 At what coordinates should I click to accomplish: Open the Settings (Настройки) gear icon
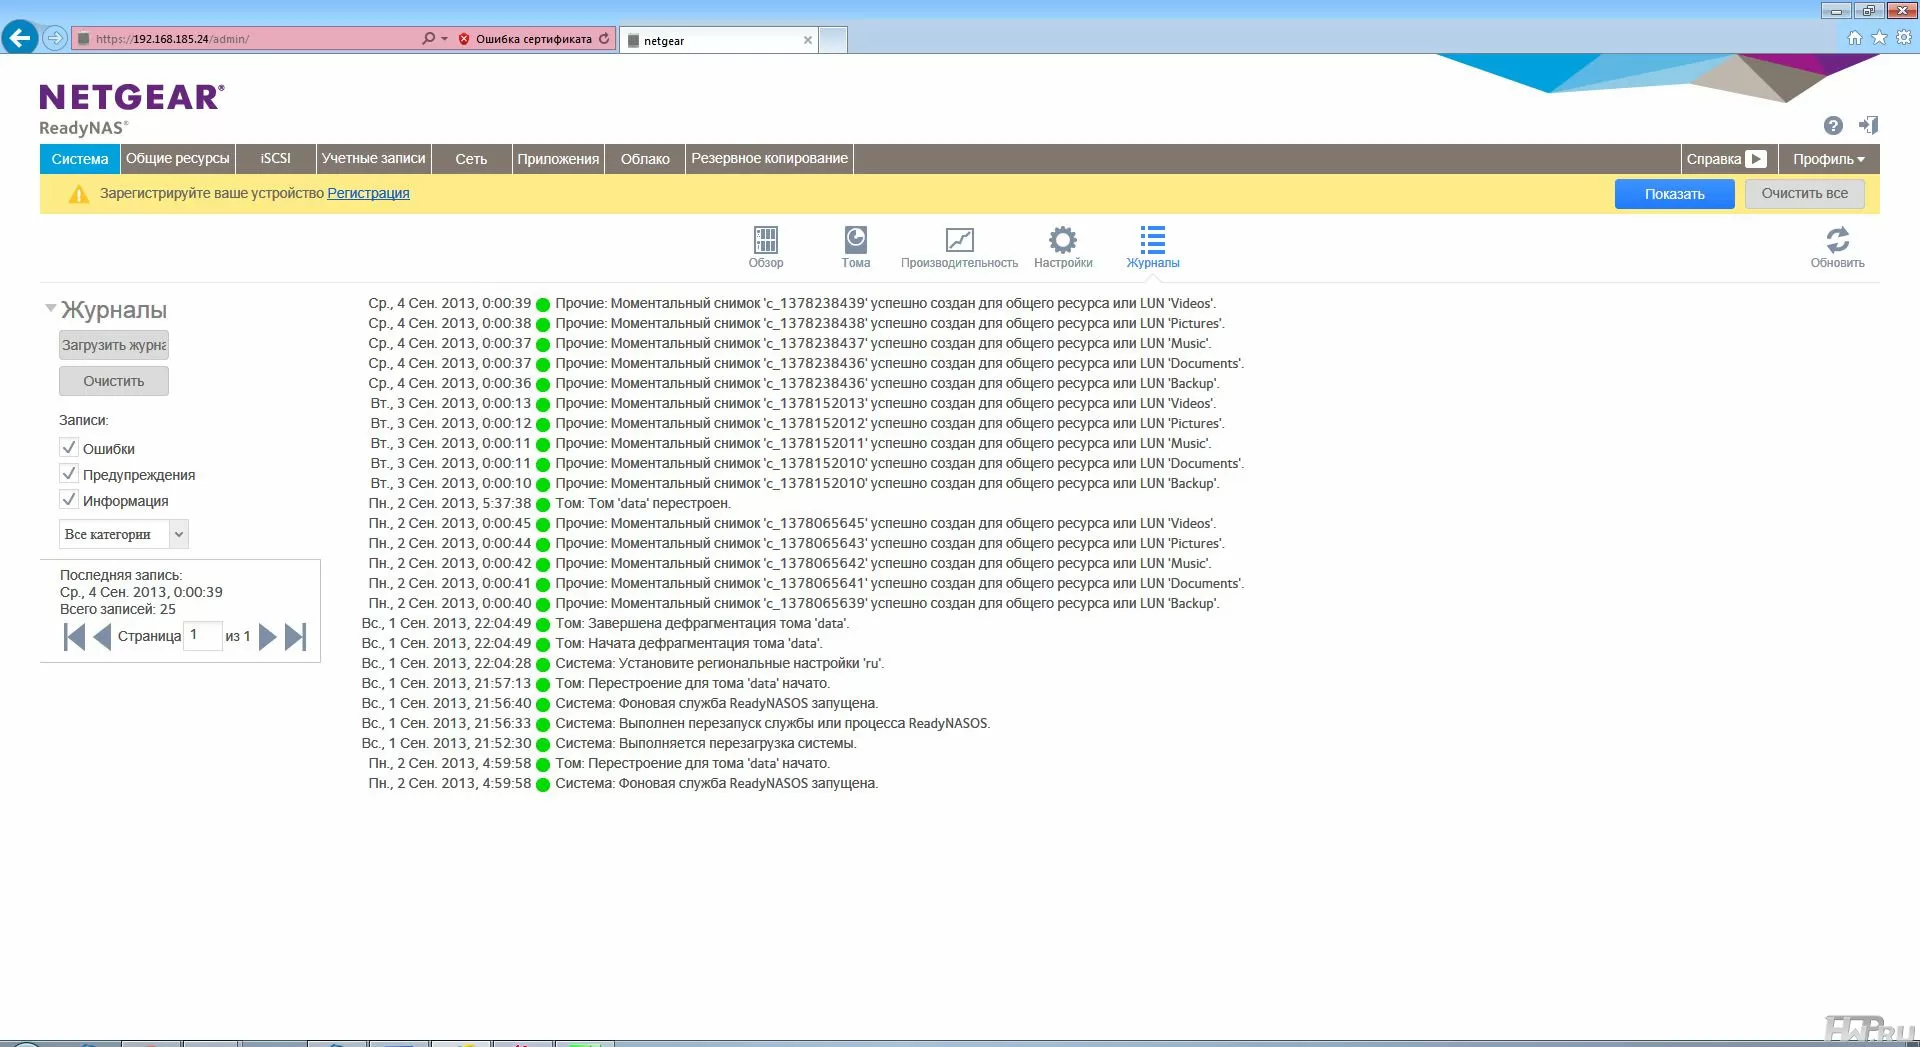tap(1062, 241)
